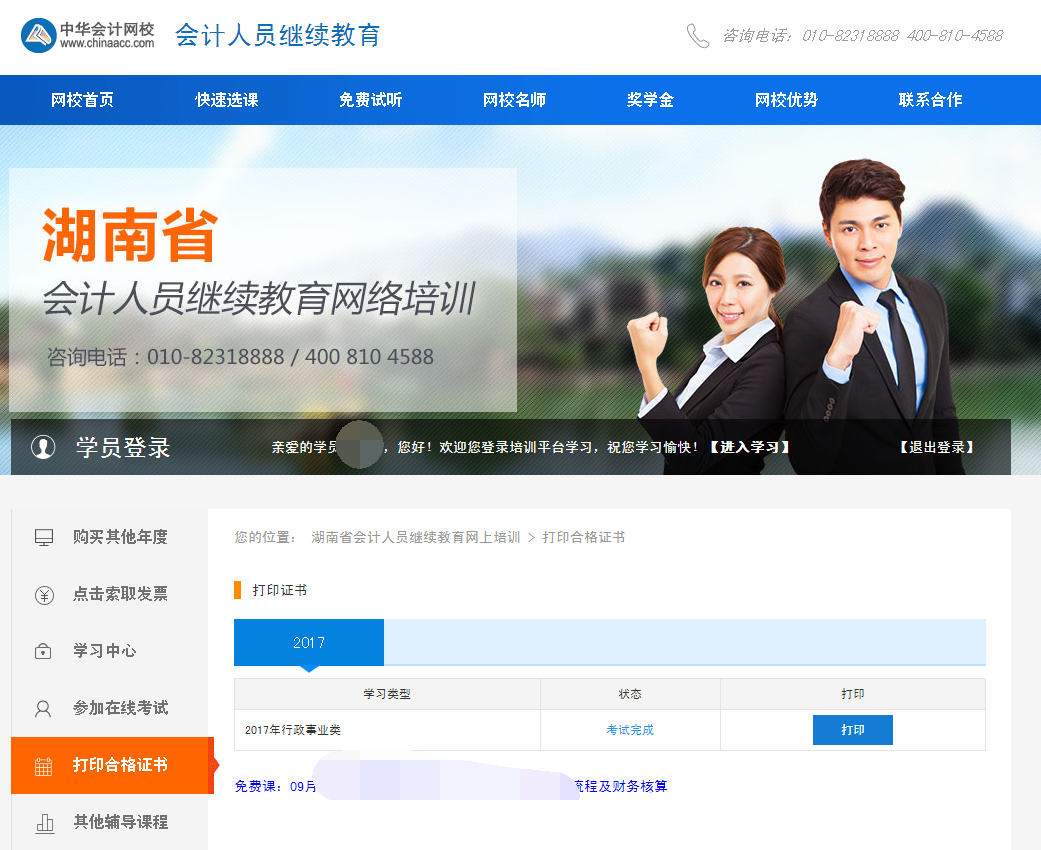The height and width of the screenshot is (850, 1041).
Task: Click the briefcase icon for 学习中心
Action: pyautogui.click(x=44, y=652)
